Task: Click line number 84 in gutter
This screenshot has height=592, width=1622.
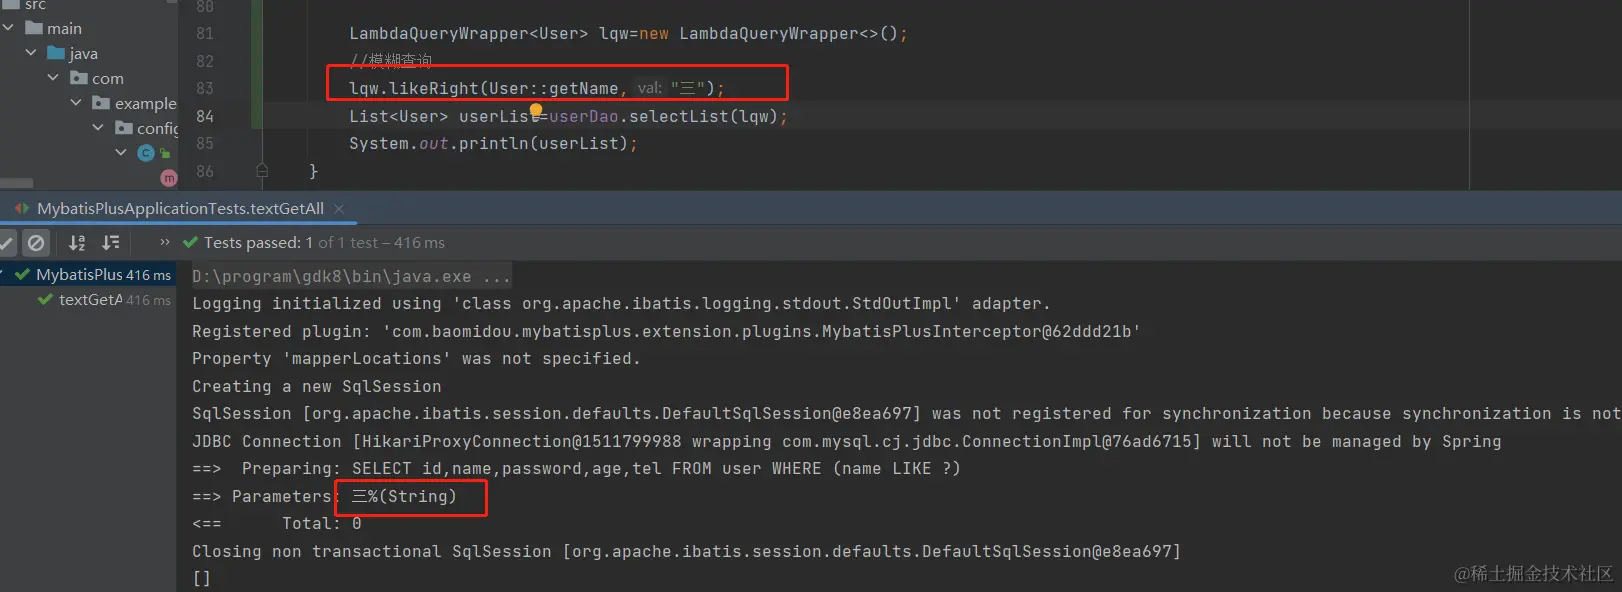Action: 205,116
